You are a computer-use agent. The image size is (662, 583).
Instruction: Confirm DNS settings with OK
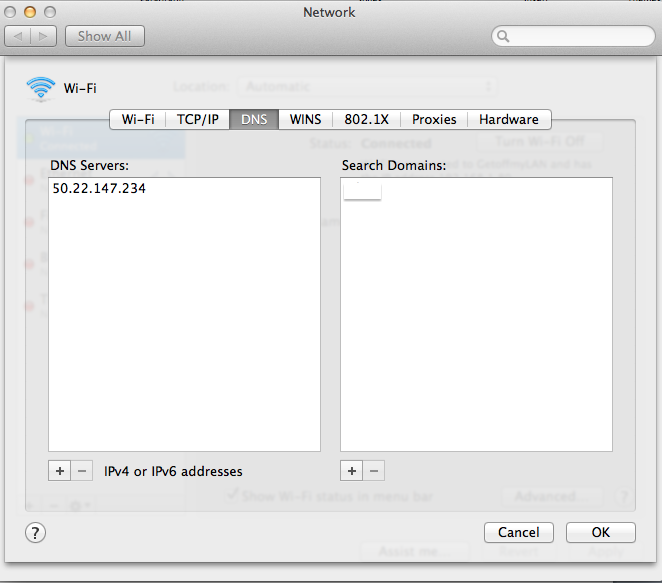[601, 532]
